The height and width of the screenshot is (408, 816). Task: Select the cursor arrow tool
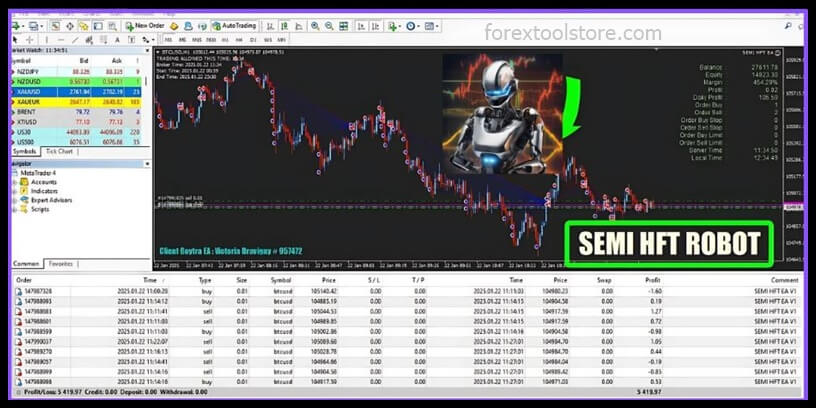point(15,40)
